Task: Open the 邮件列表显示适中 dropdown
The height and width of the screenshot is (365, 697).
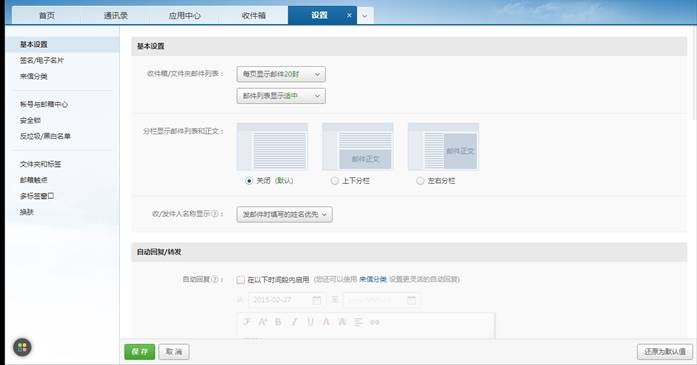Action: pos(281,96)
